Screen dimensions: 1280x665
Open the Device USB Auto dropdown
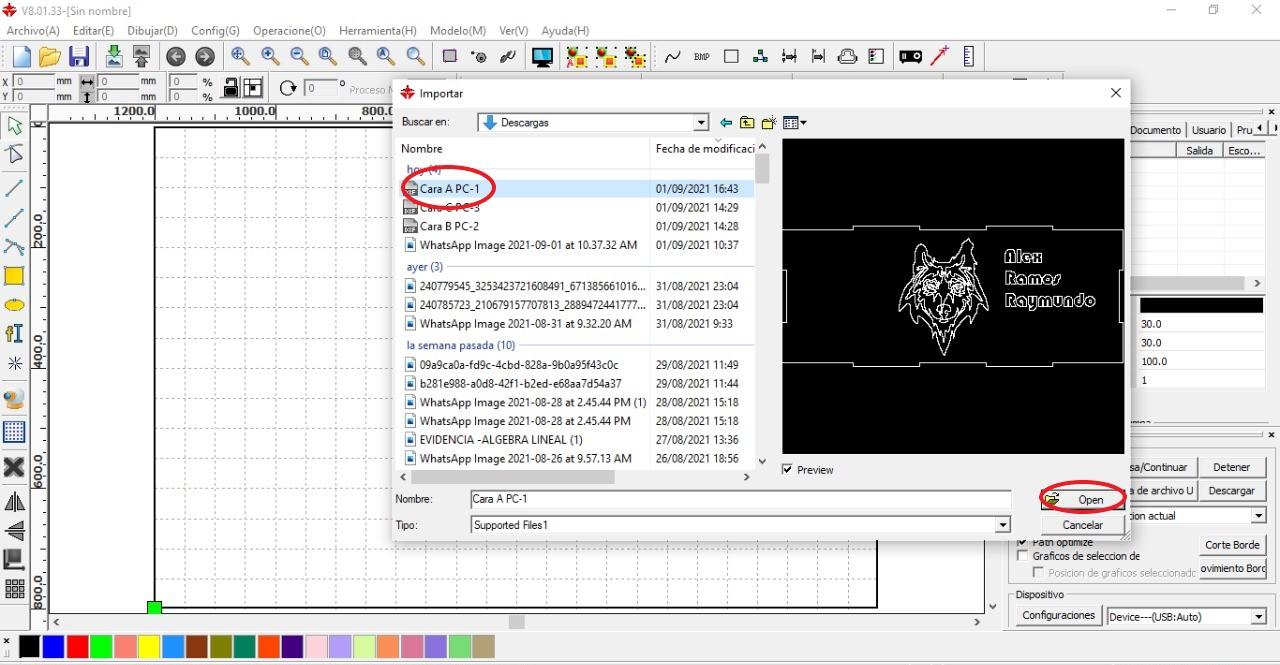[x=1259, y=617]
